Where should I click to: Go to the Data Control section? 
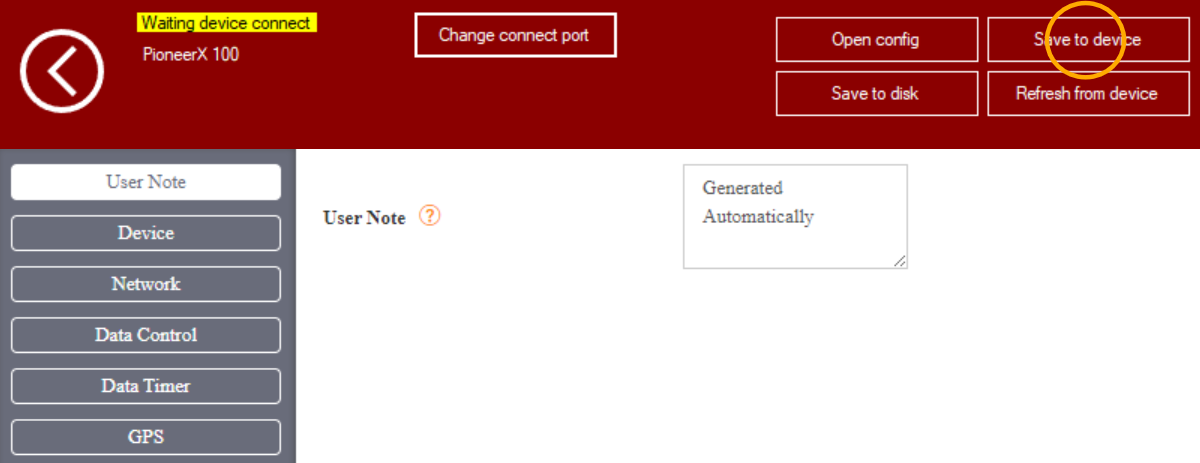point(146,335)
